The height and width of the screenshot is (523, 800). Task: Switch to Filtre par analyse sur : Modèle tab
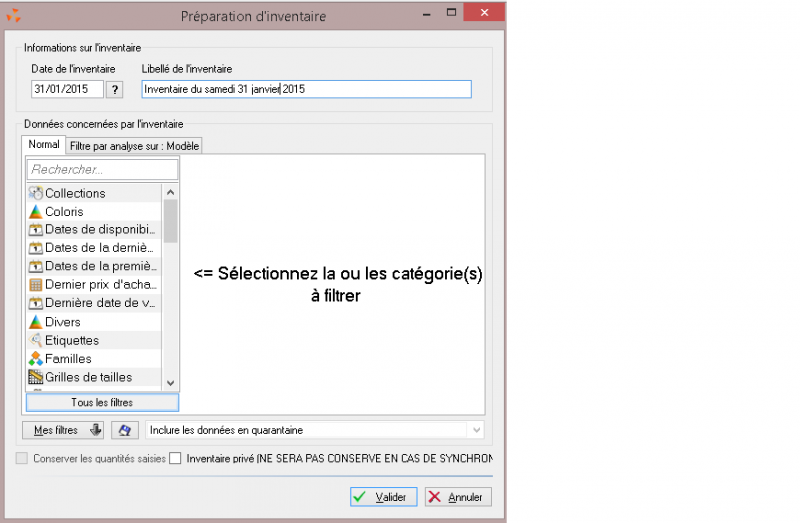(134, 146)
